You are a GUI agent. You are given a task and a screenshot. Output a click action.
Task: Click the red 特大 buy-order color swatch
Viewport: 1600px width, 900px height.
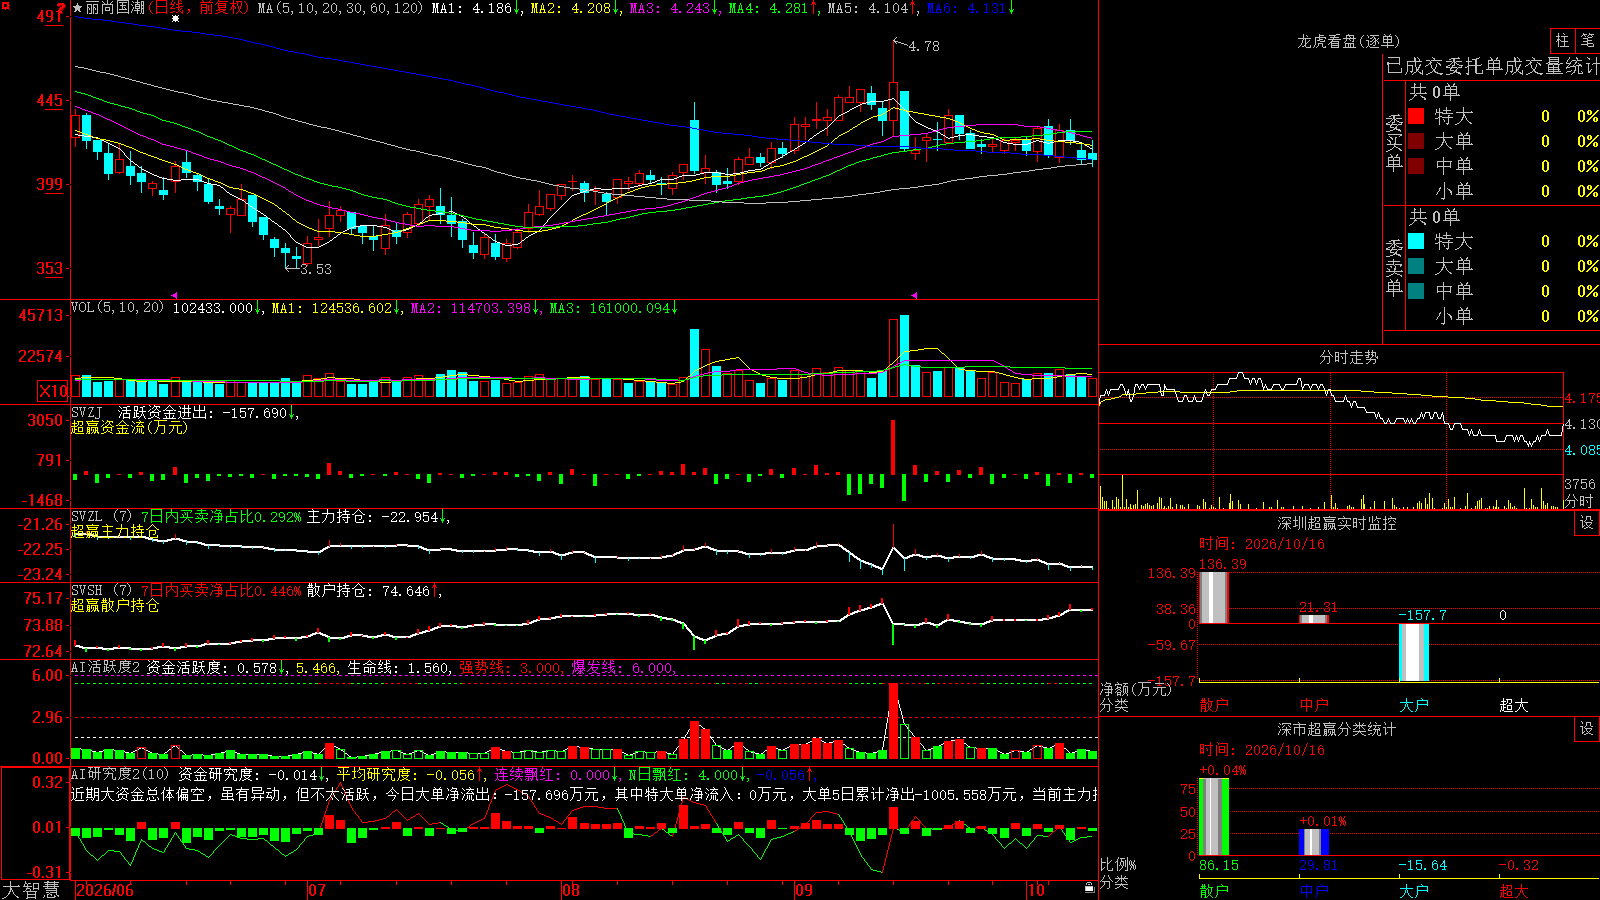click(1416, 116)
